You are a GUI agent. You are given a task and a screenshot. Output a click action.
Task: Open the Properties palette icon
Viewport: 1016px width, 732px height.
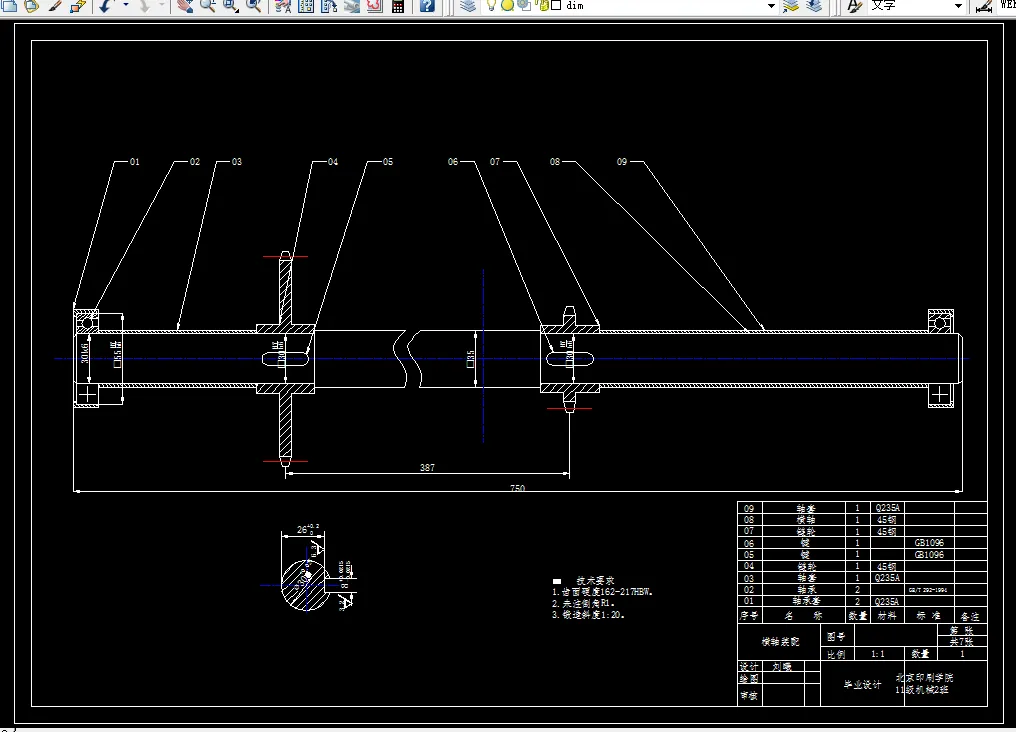(x=283, y=6)
